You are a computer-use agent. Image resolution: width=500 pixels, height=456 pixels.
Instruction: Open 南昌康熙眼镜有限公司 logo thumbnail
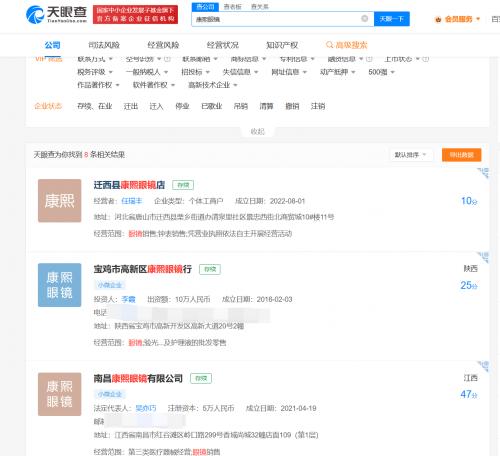(x=60, y=394)
